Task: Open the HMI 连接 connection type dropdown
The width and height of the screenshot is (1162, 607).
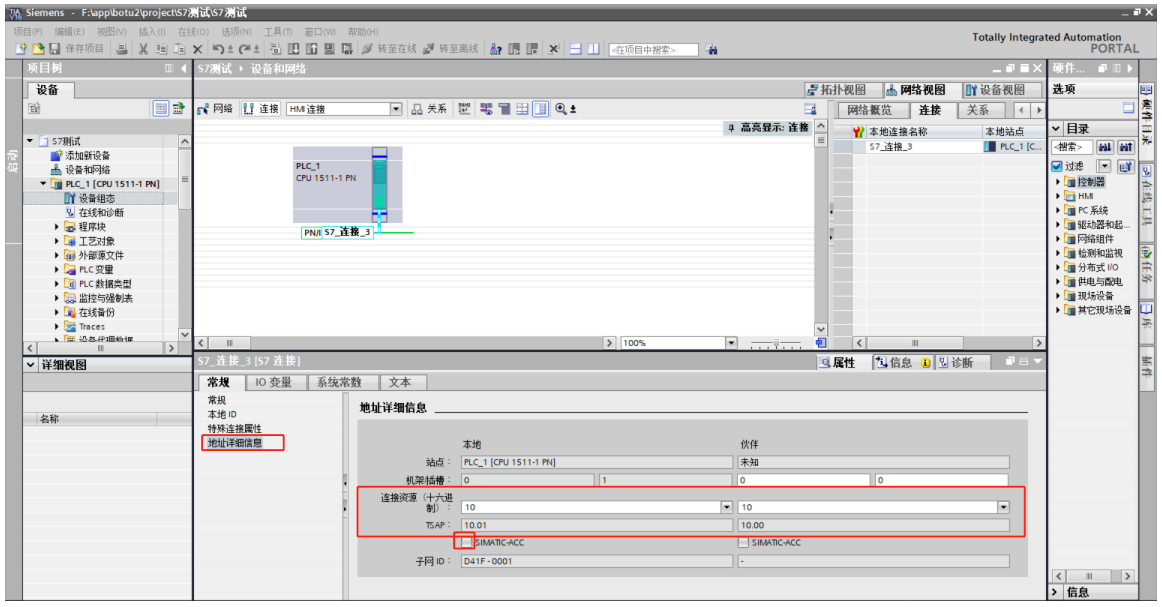Action: [x=396, y=109]
